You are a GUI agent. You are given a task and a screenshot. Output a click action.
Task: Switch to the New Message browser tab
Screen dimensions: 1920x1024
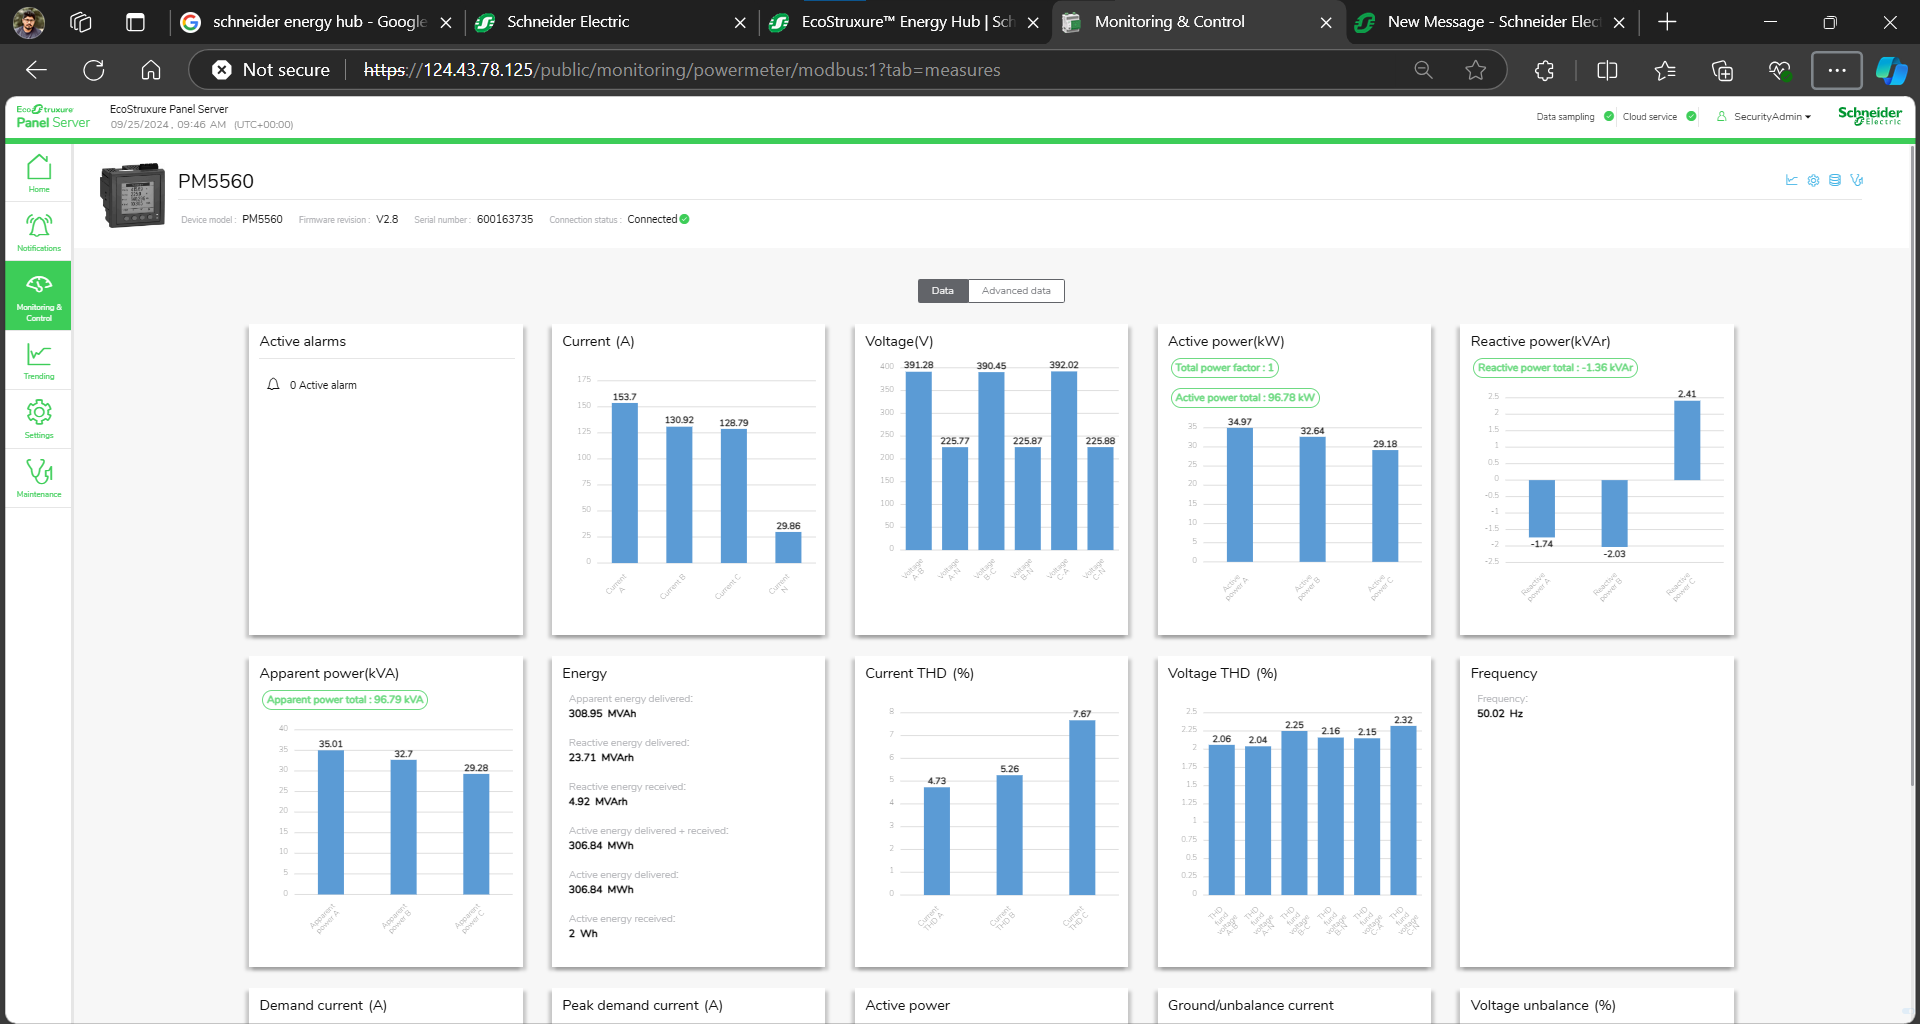(1492, 22)
